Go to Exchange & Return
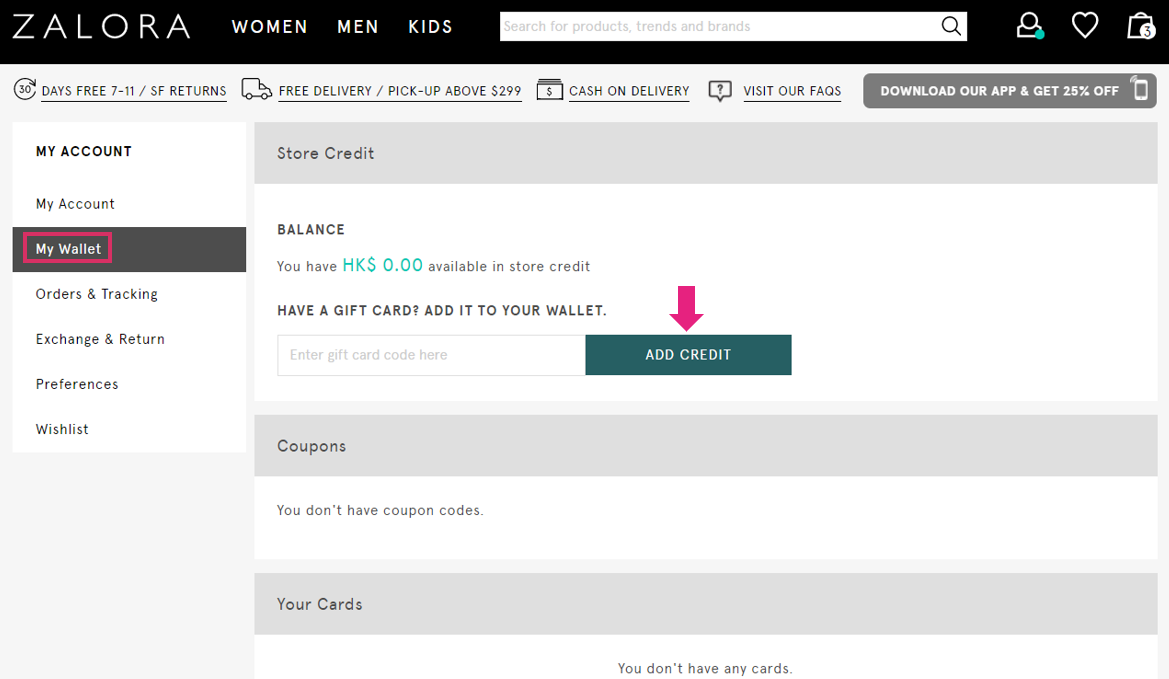Screen dimensions: 1169x679 100,338
